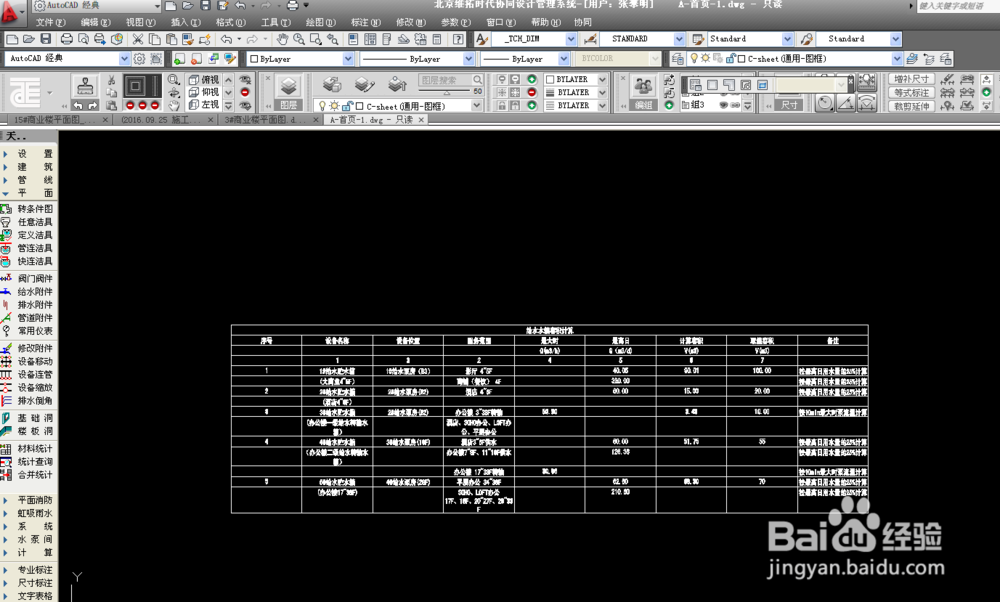The height and width of the screenshot is (602, 1000).
Task: Select the 左视 left view option
Action: tap(204, 105)
